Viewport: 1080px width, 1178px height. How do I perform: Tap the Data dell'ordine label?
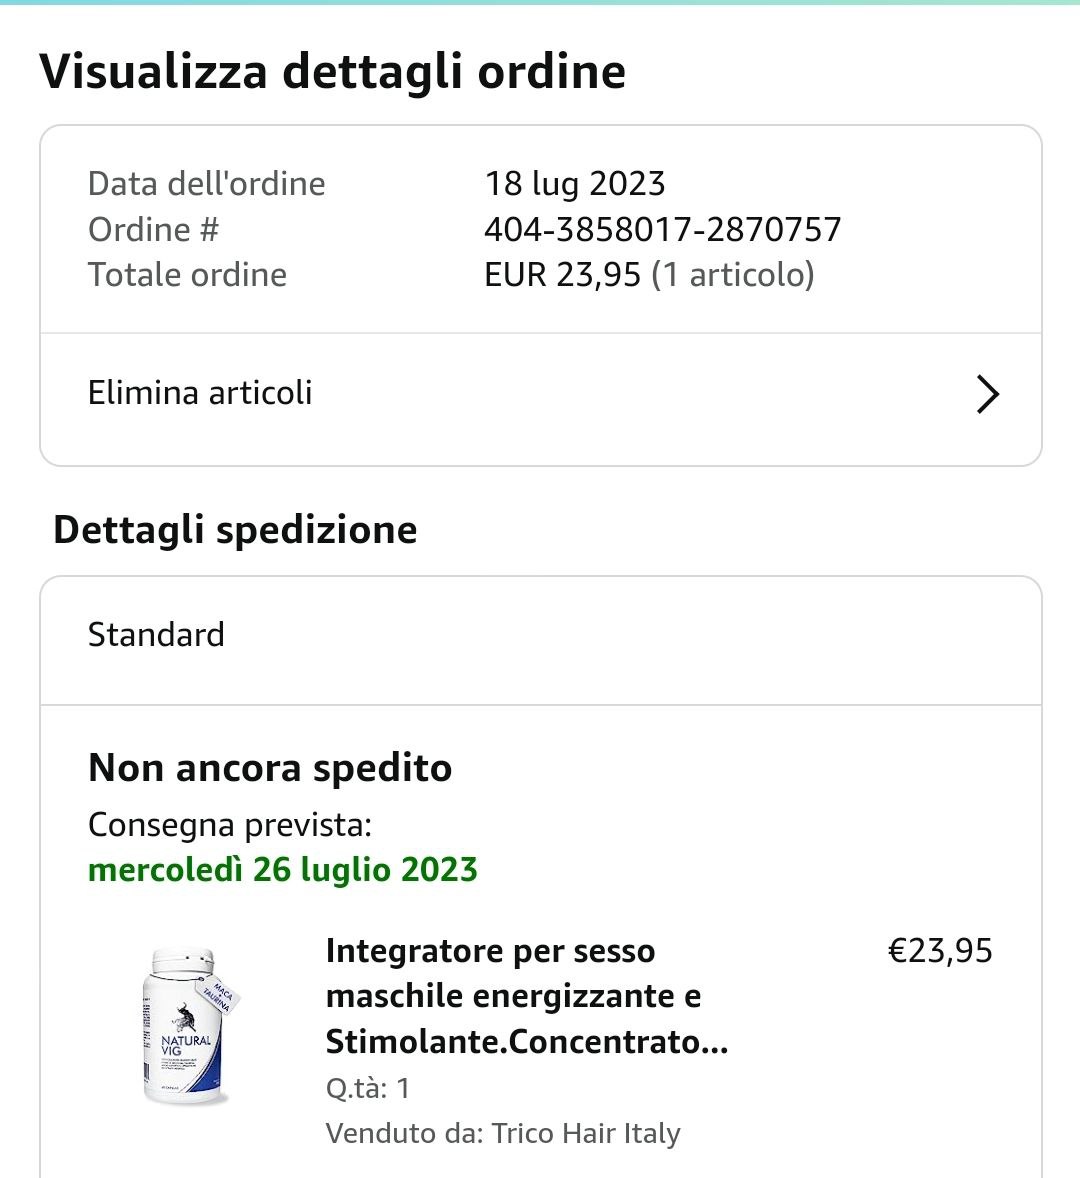point(207,184)
